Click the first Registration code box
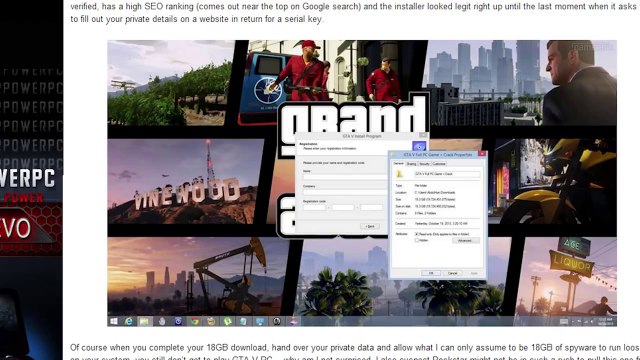 point(314,207)
